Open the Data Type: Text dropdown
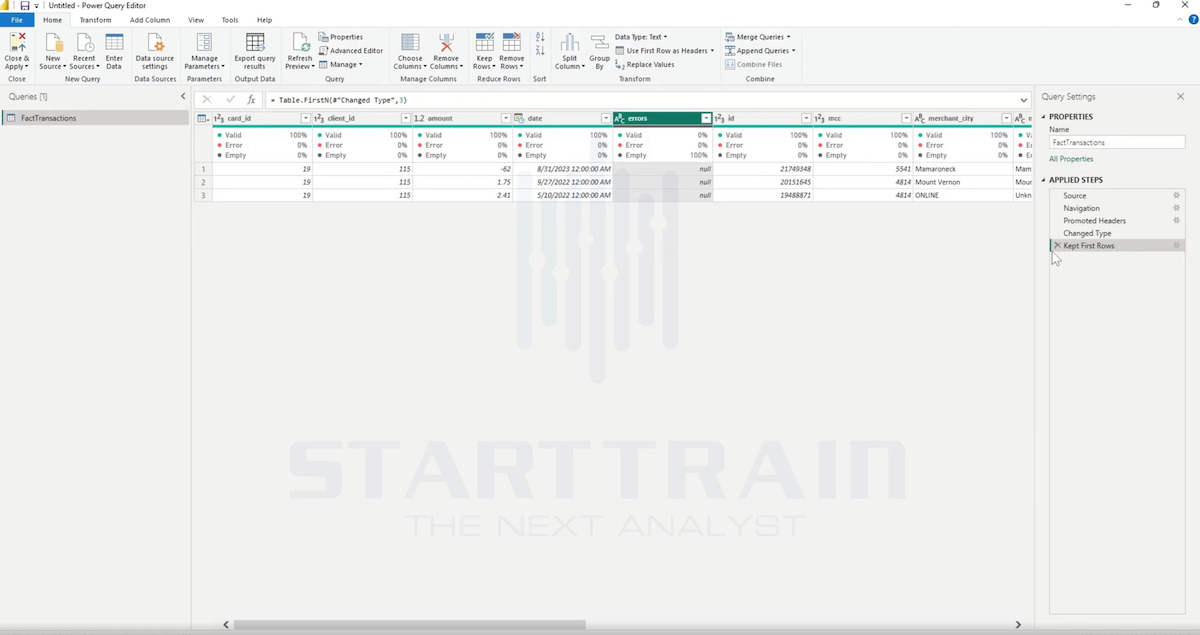Viewport: 1200px width, 635px height. [640, 37]
